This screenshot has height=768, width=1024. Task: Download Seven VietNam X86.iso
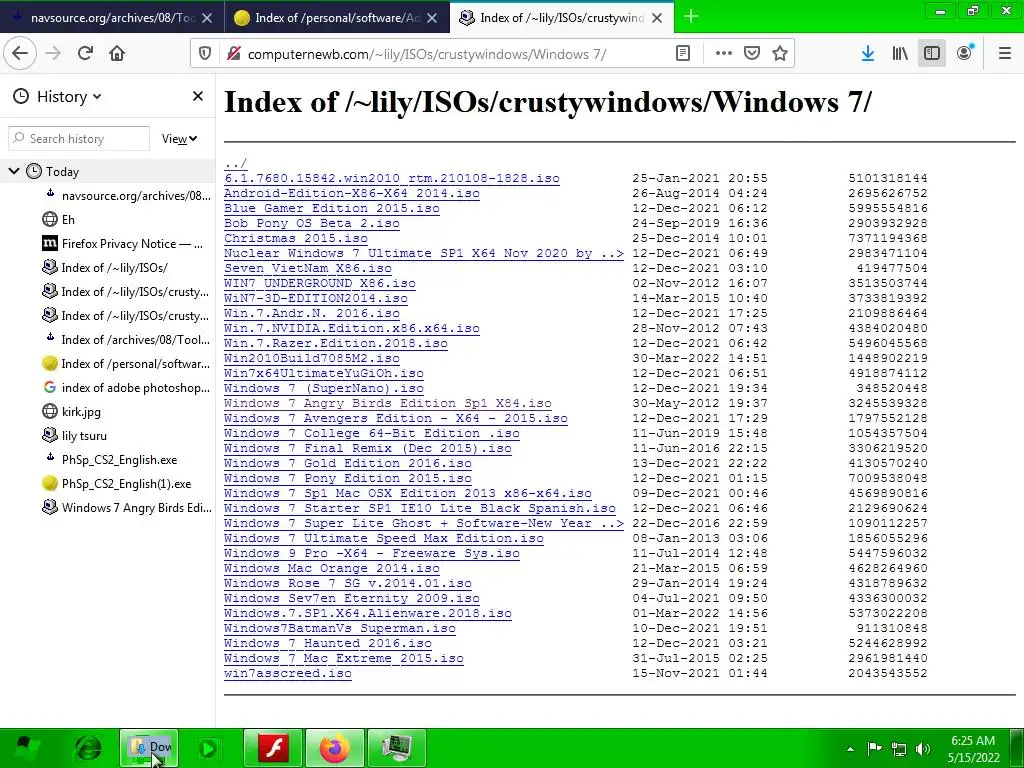[308, 268]
